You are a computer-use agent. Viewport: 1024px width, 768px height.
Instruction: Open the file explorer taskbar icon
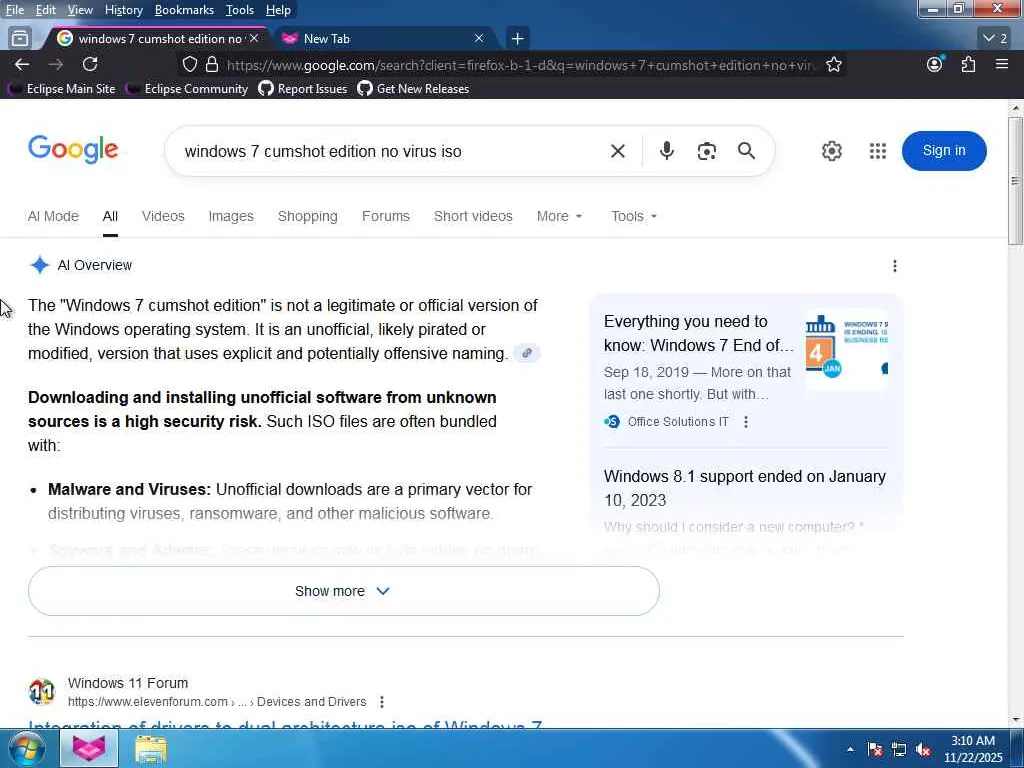tap(150, 748)
